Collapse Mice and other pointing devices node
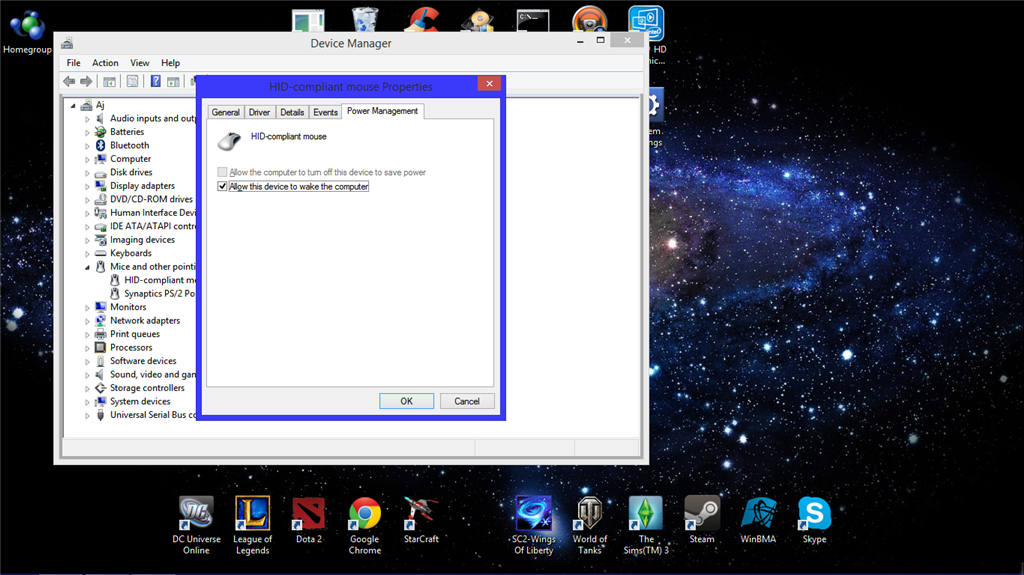The width and height of the screenshot is (1024, 575). [88, 267]
